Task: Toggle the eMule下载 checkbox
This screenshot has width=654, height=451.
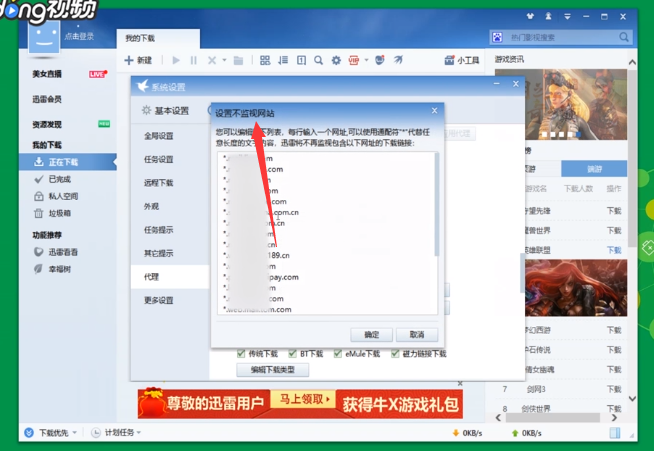Action: coord(338,354)
